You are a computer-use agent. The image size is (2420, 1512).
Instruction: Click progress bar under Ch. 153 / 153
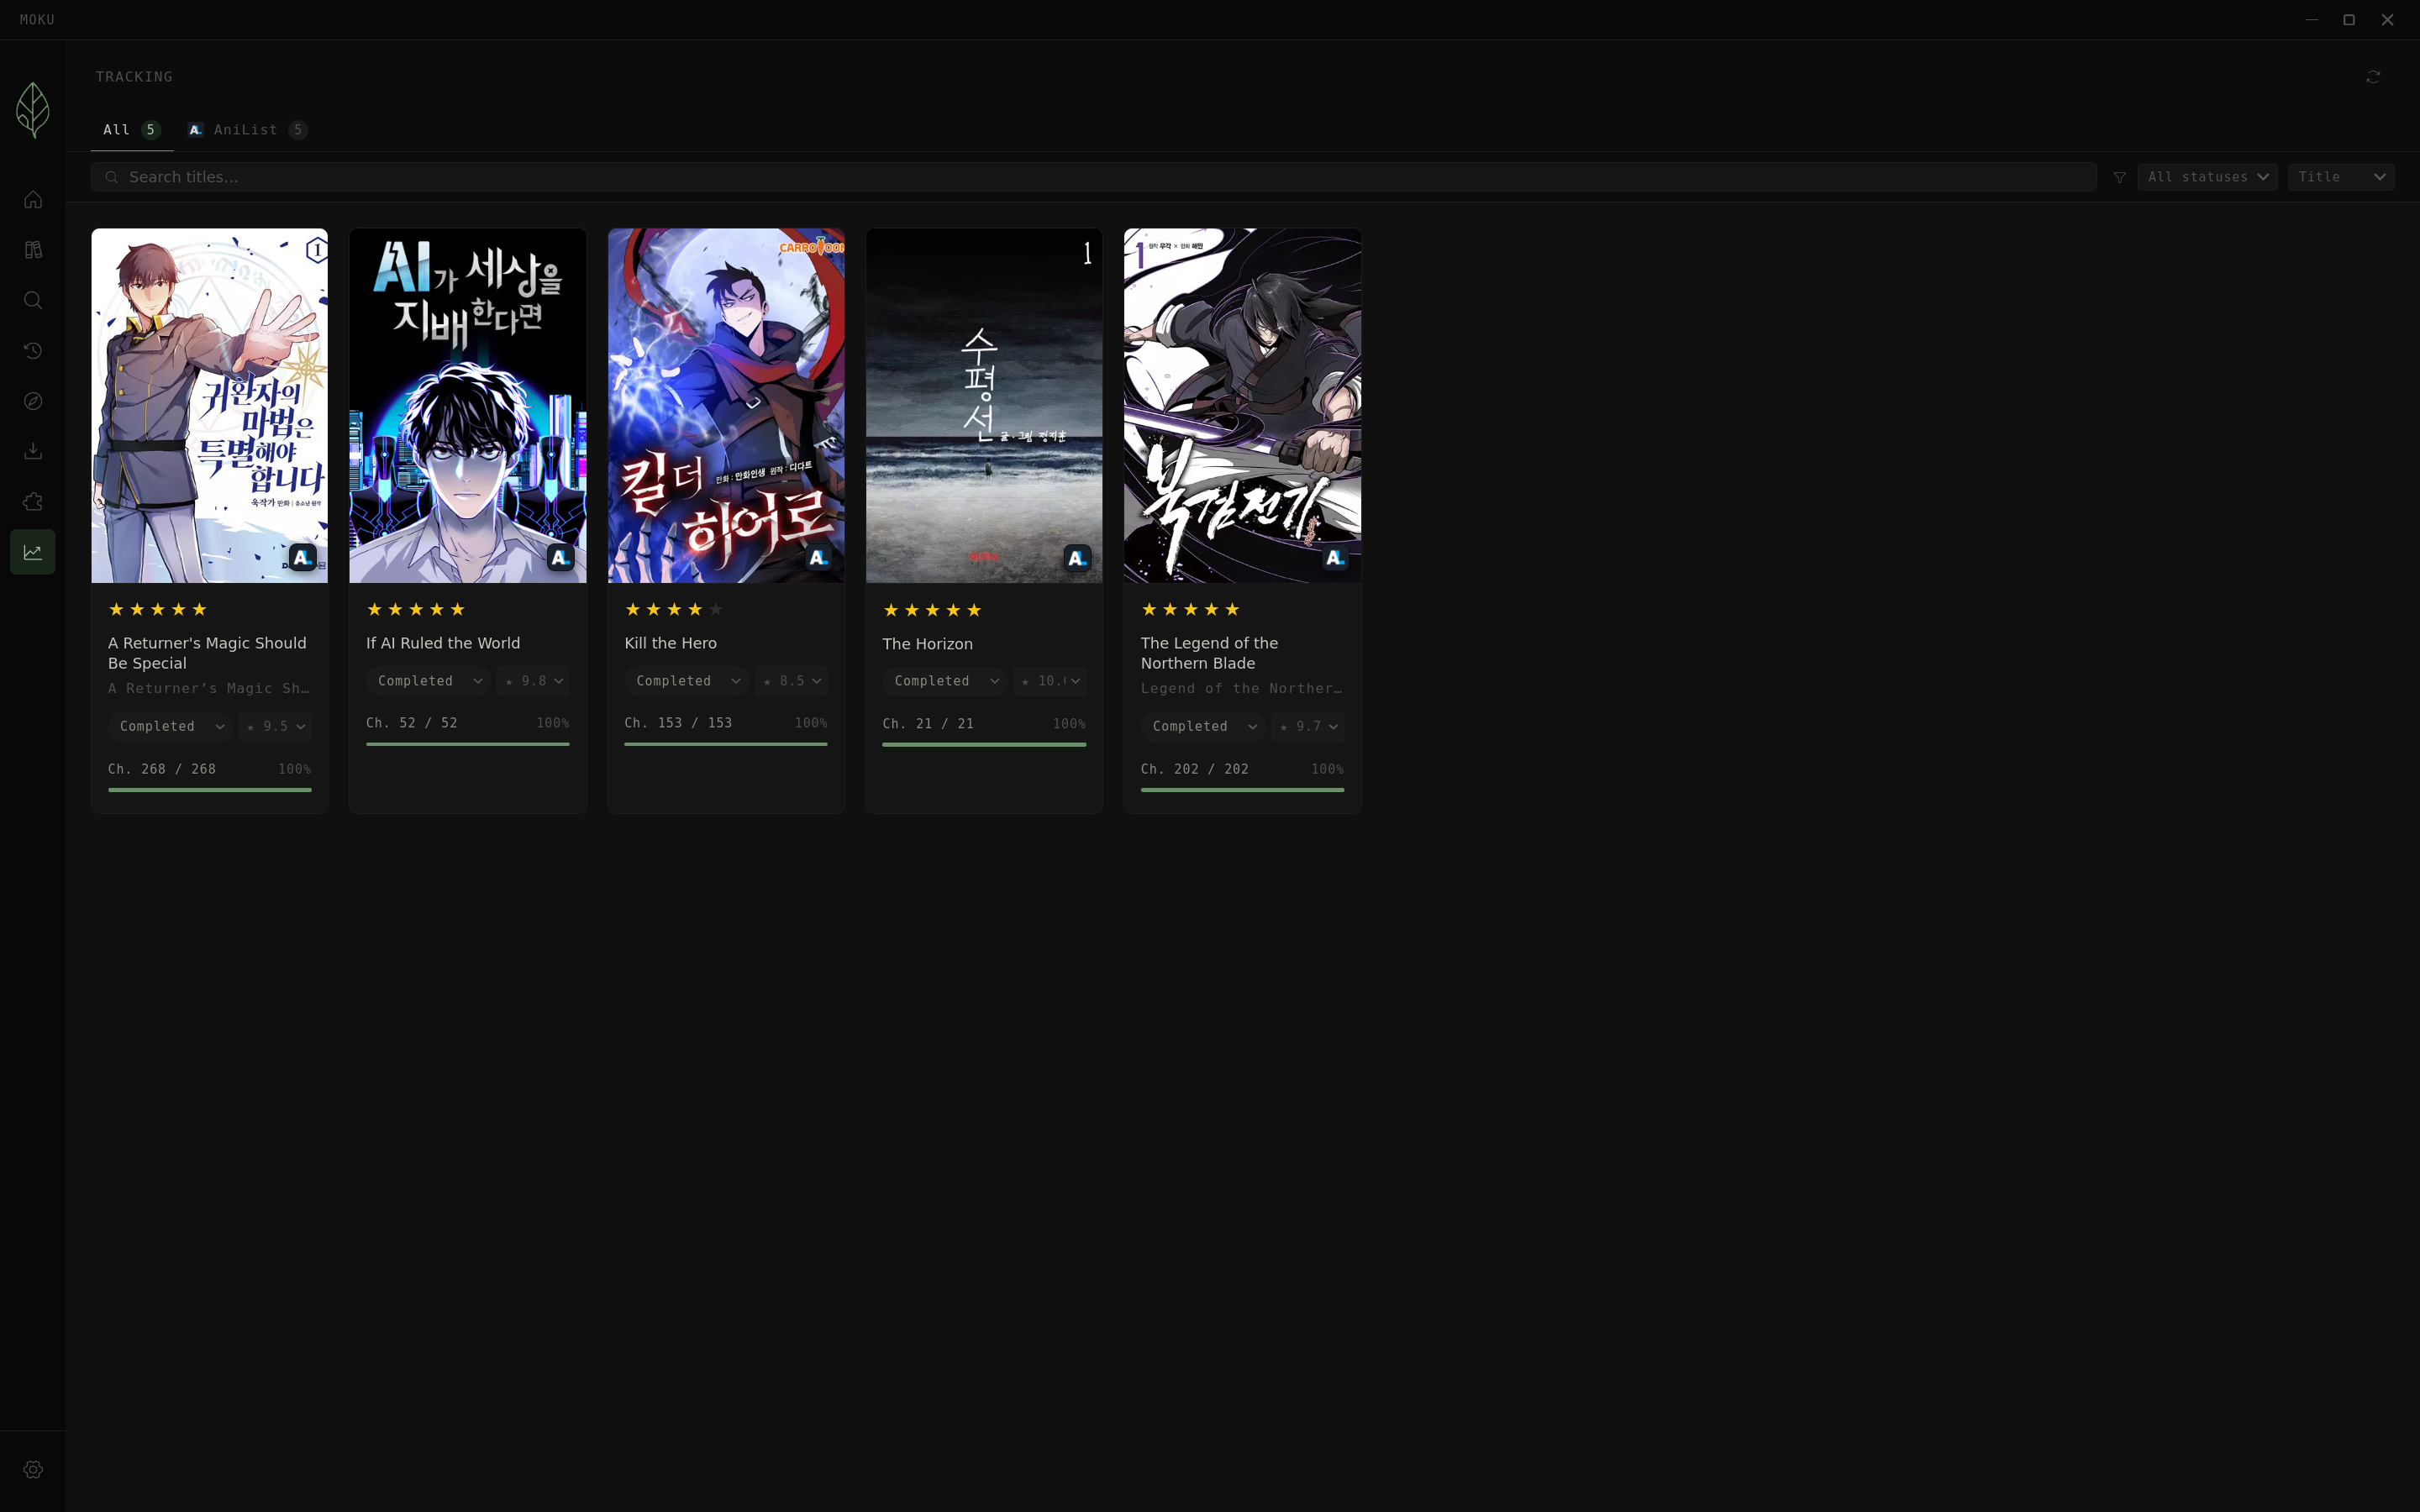(x=726, y=744)
